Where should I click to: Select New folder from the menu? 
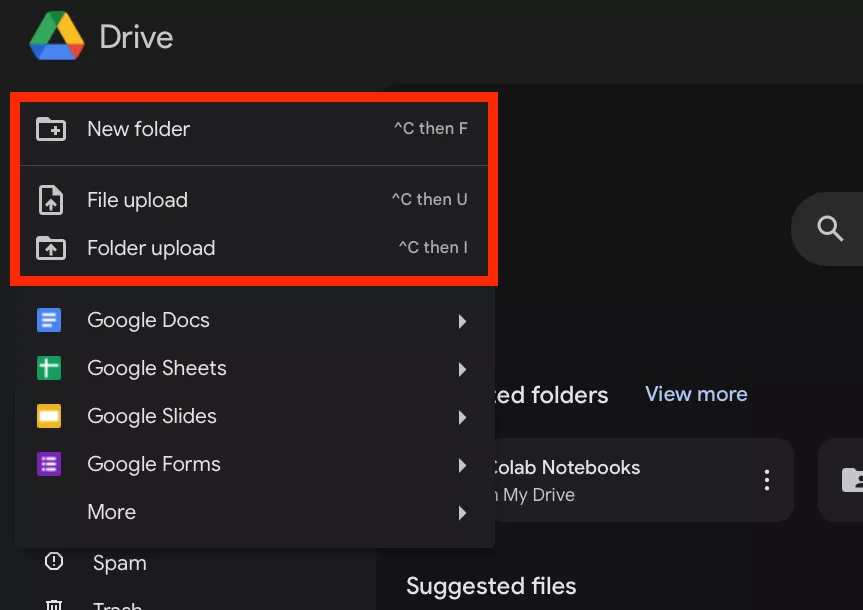(137, 129)
